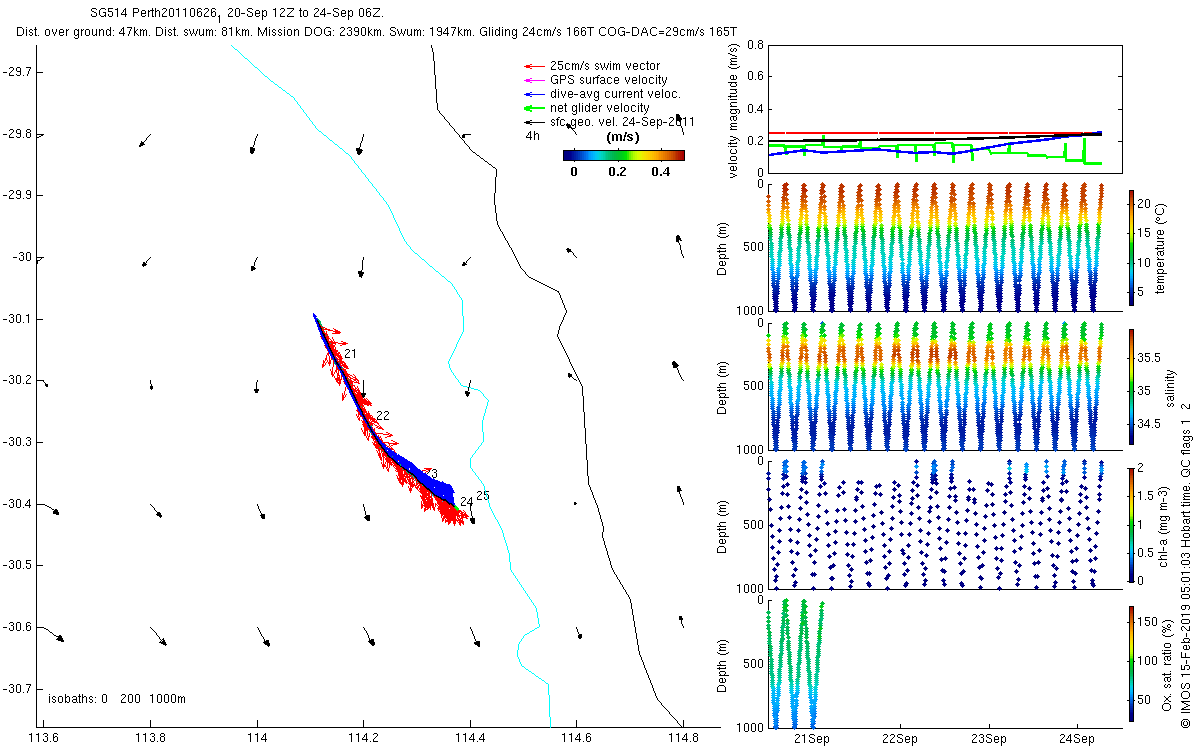This screenshot has height=750, width=1200.
Task: Click the salinity colorbar
Action: coord(1132,387)
